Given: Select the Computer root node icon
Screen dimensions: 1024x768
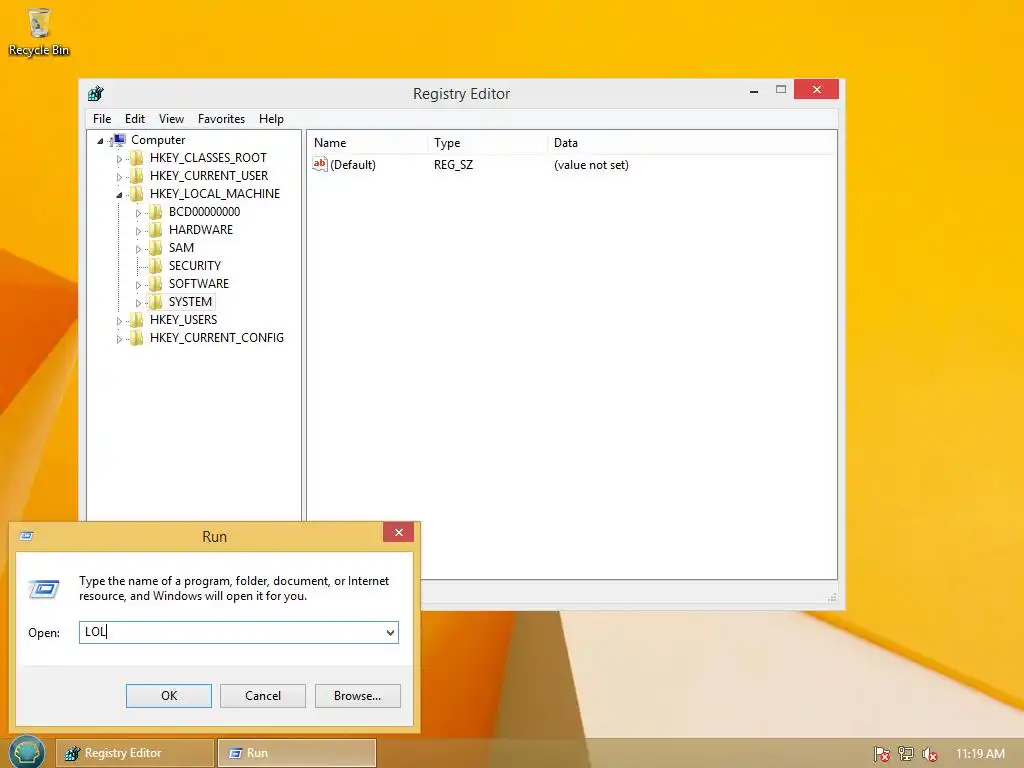Looking at the screenshot, I should coord(118,140).
